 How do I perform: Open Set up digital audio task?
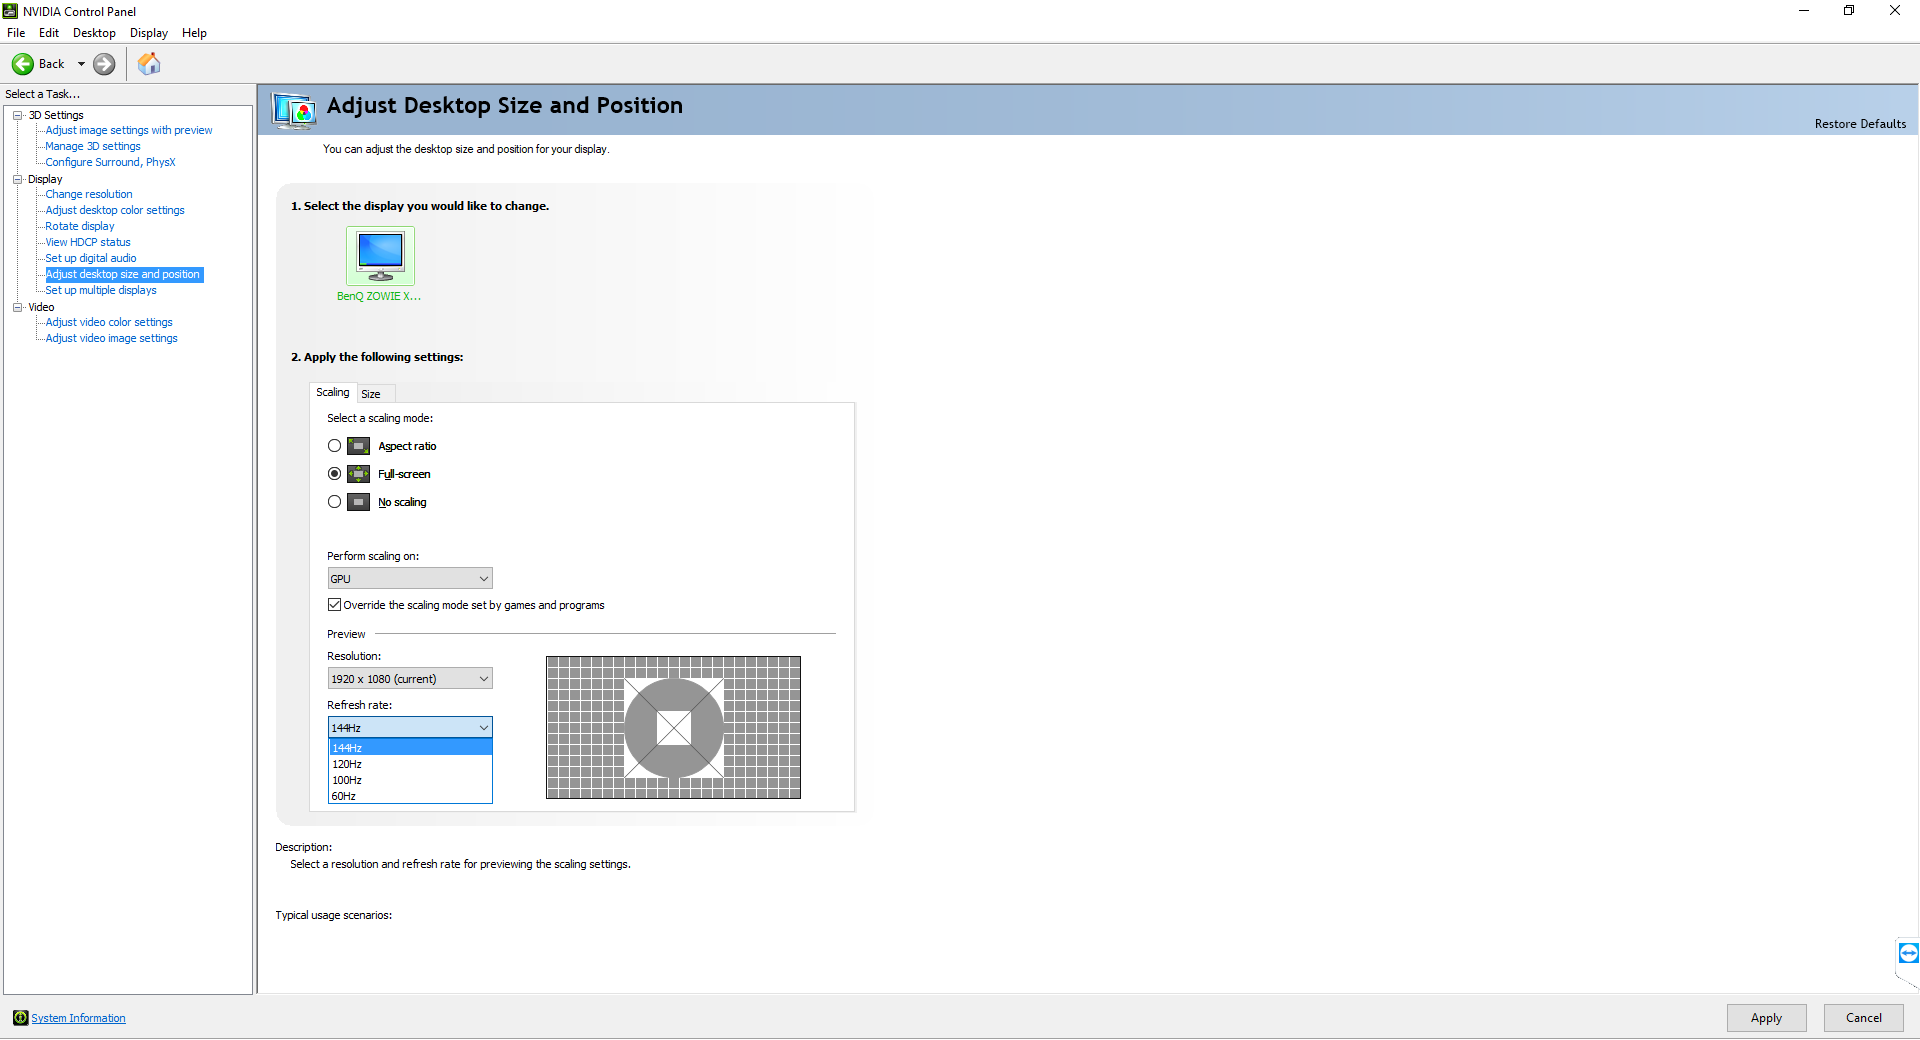pyautogui.click(x=91, y=258)
